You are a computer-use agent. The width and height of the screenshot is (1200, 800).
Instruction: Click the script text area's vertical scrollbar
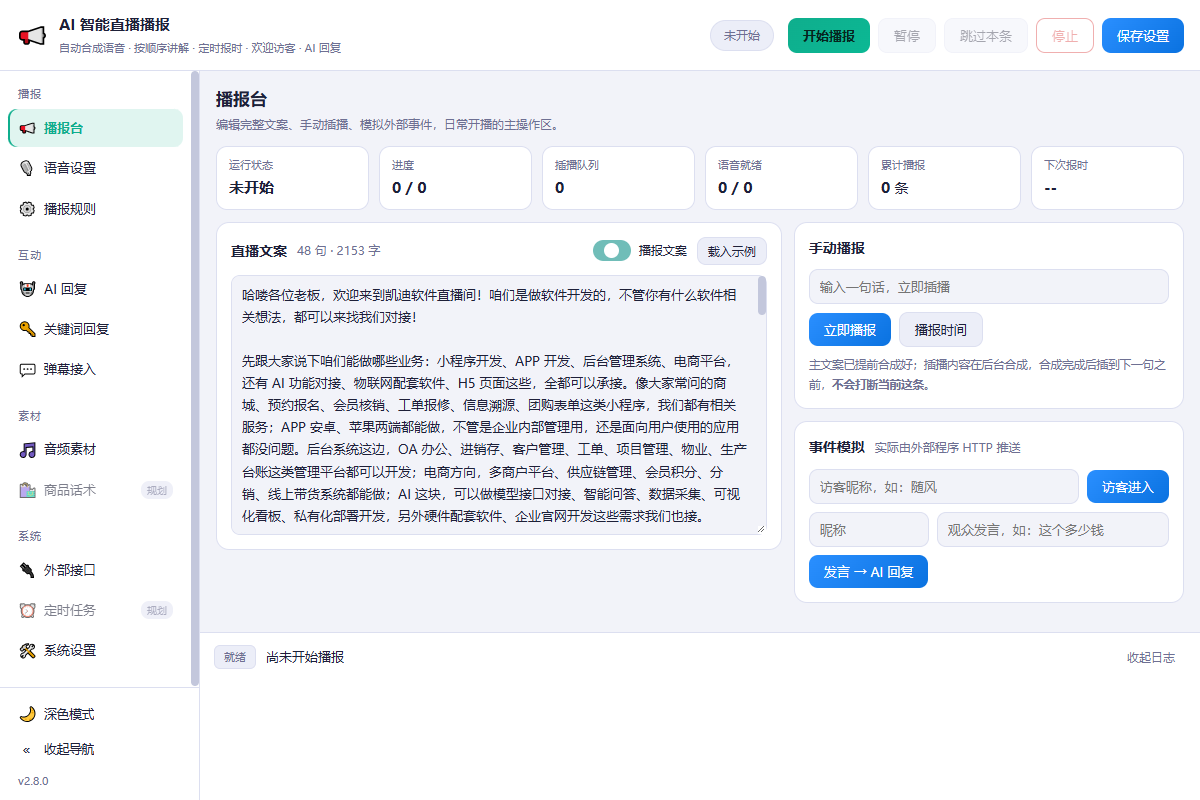[x=762, y=296]
